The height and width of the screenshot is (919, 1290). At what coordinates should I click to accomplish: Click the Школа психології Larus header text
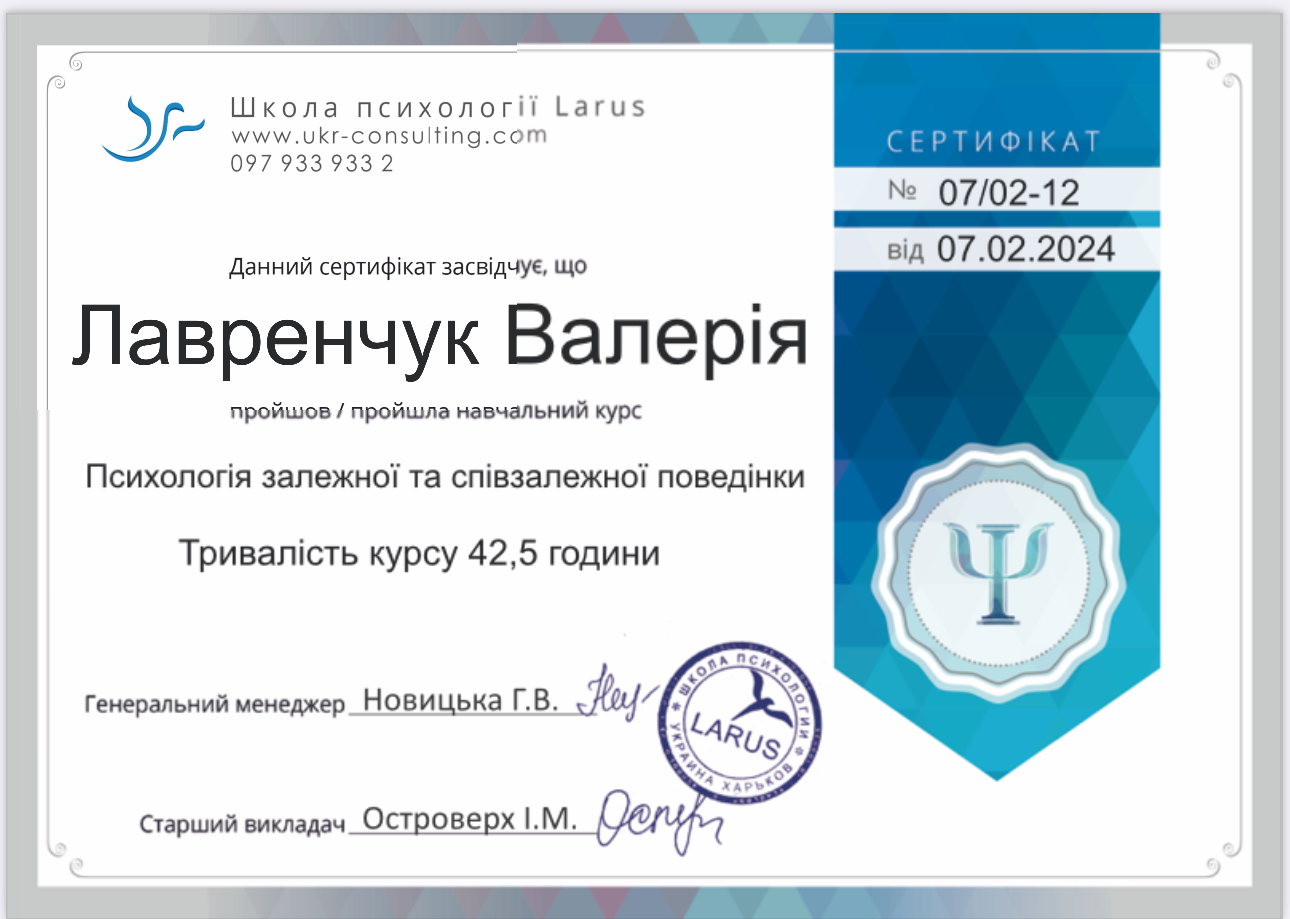tap(438, 107)
